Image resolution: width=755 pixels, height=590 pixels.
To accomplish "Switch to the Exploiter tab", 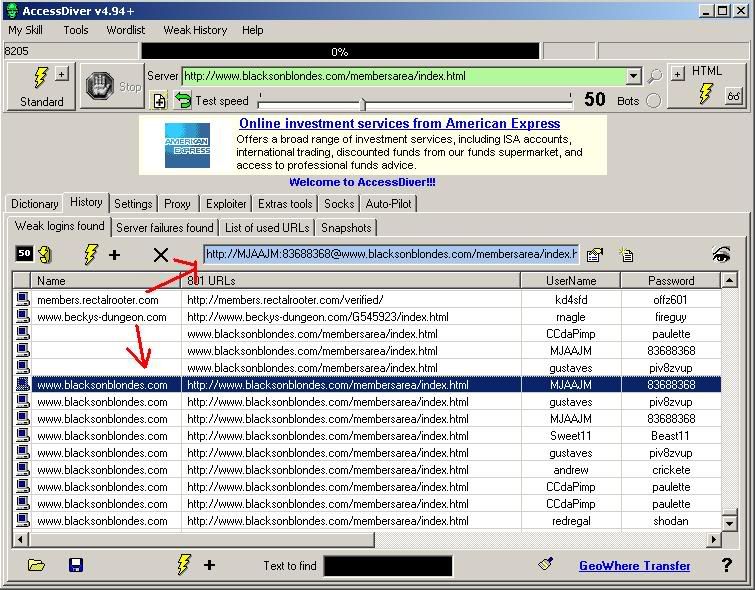I will [226, 204].
